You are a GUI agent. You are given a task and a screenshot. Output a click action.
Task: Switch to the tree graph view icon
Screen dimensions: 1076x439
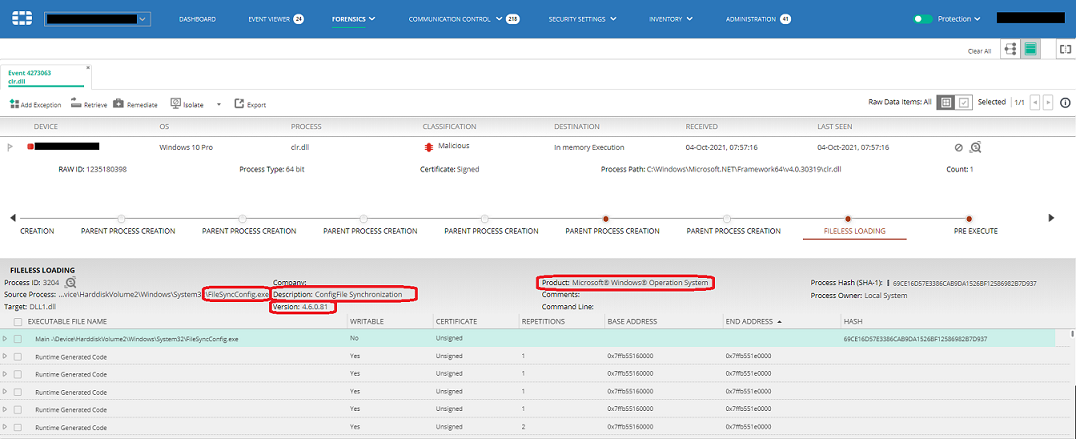tap(1010, 49)
